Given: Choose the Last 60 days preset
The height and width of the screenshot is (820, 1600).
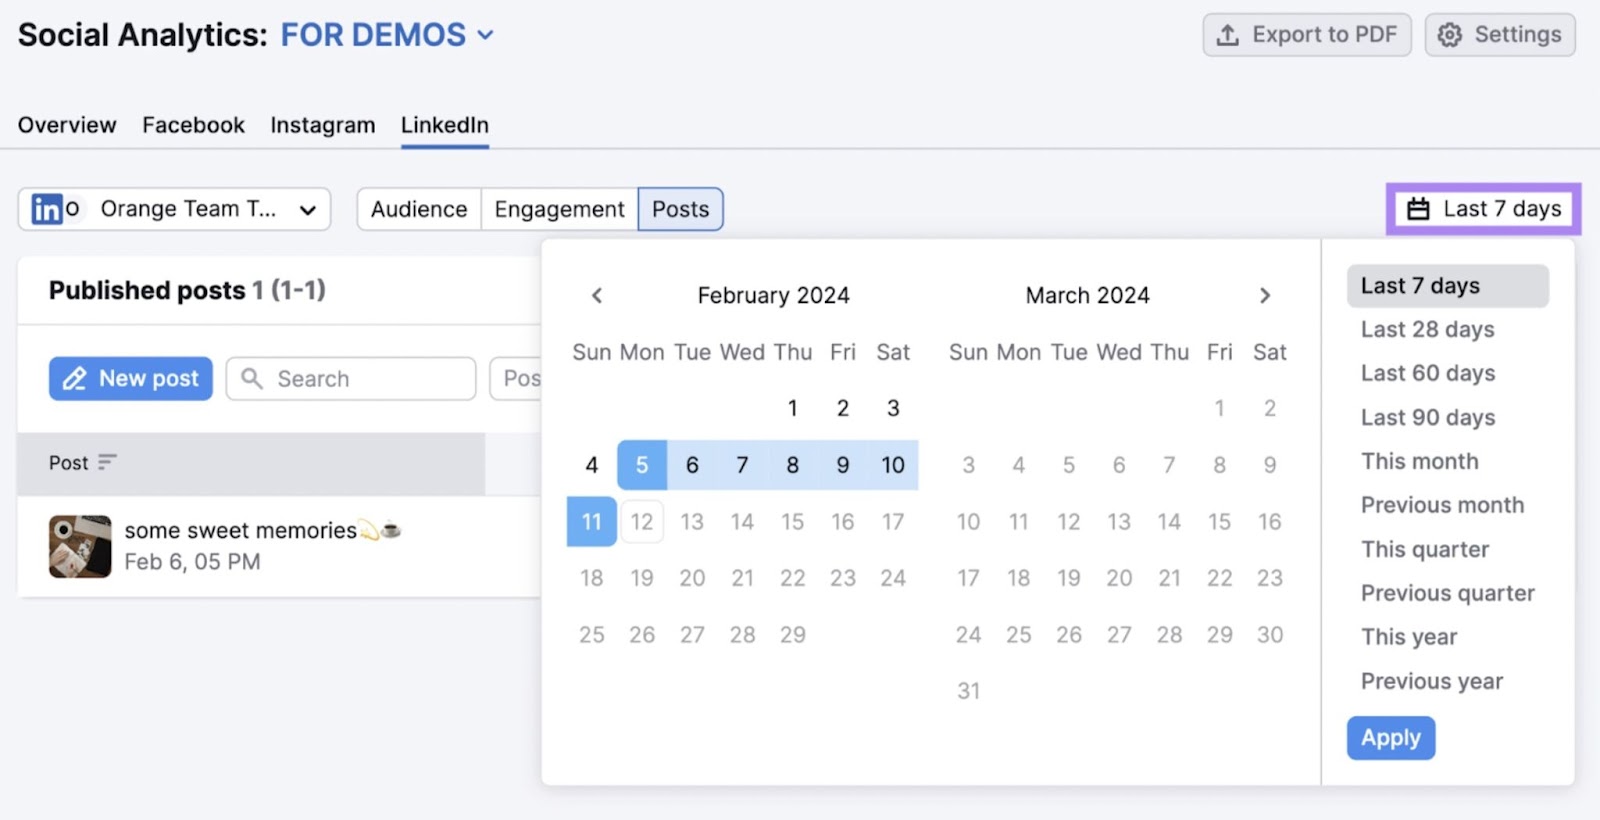Looking at the screenshot, I should click(x=1428, y=374).
